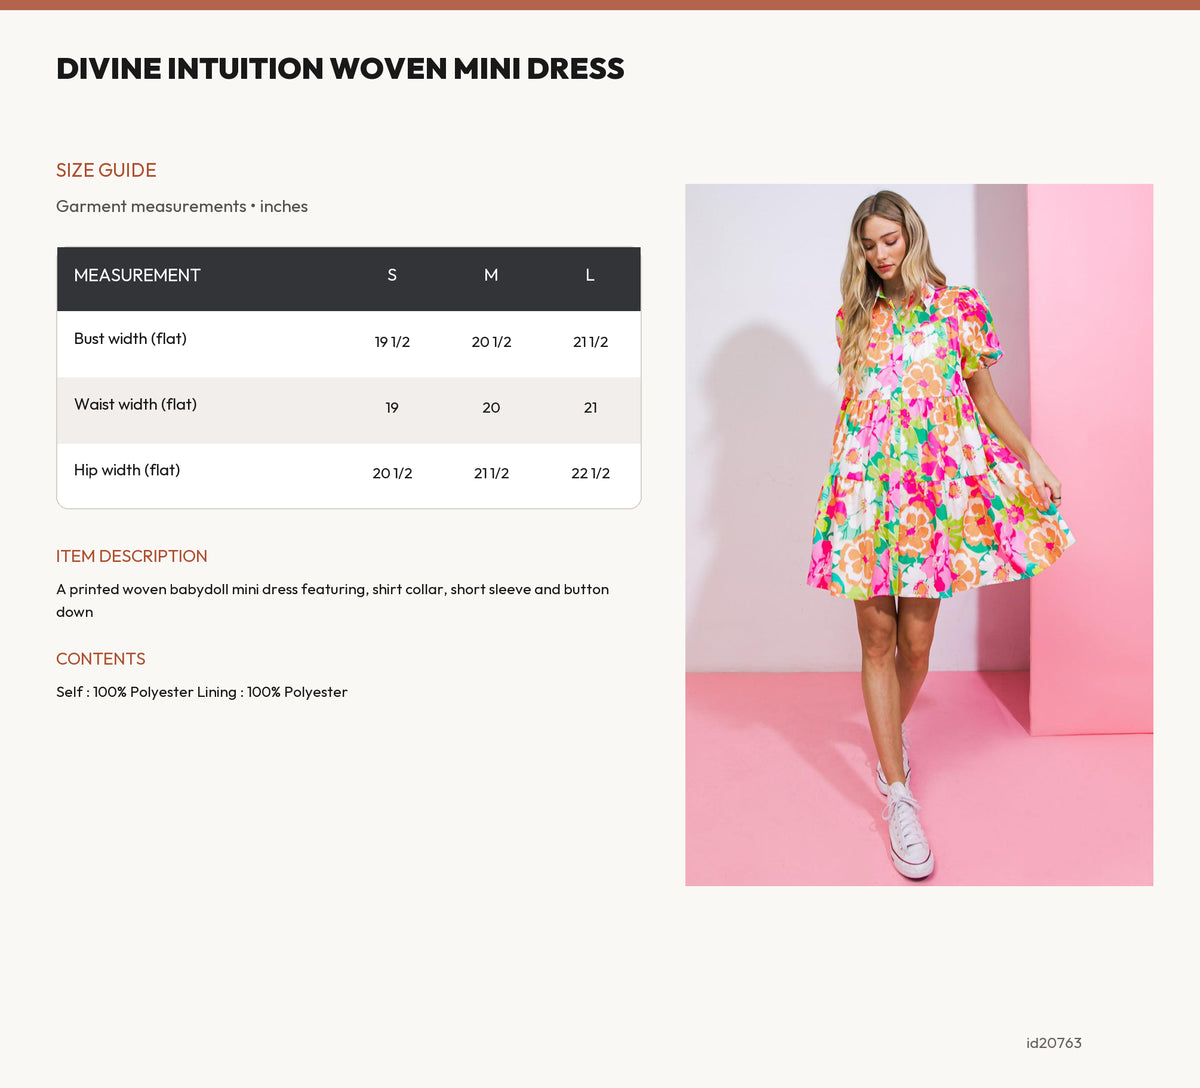
Task: Select the Waist width (flat) row label
Action: [x=135, y=404]
